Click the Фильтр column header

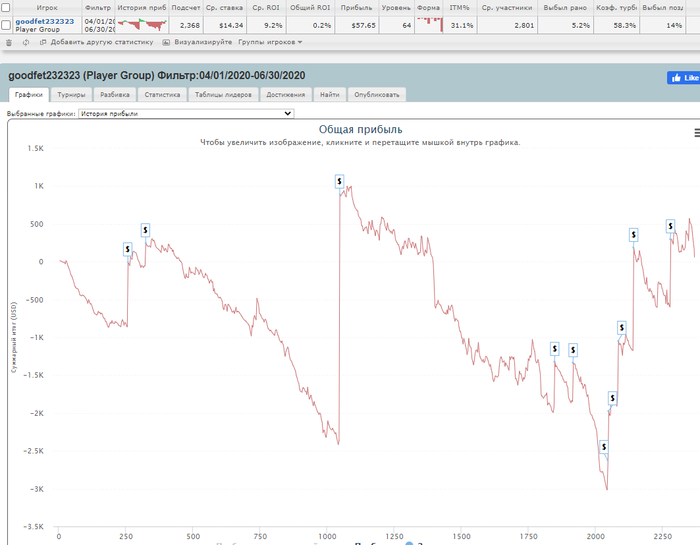click(x=98, y=8)
